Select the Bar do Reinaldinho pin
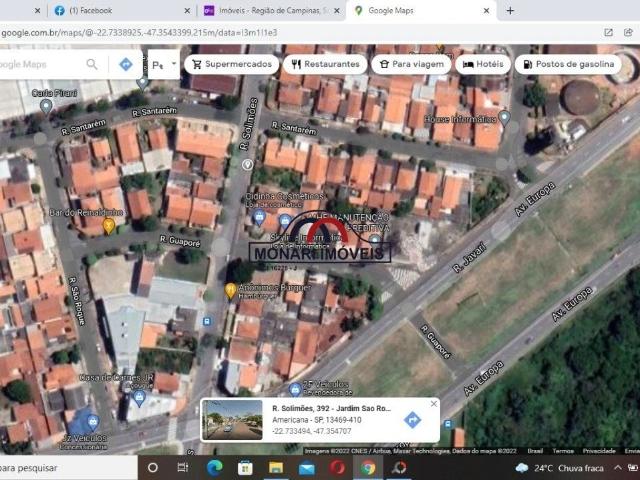640x480 pixels. click(108, 226)
